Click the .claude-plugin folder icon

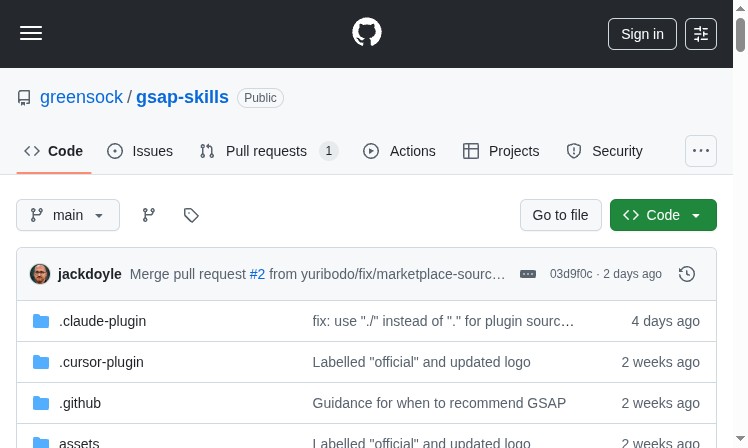[x=41, y=321]
